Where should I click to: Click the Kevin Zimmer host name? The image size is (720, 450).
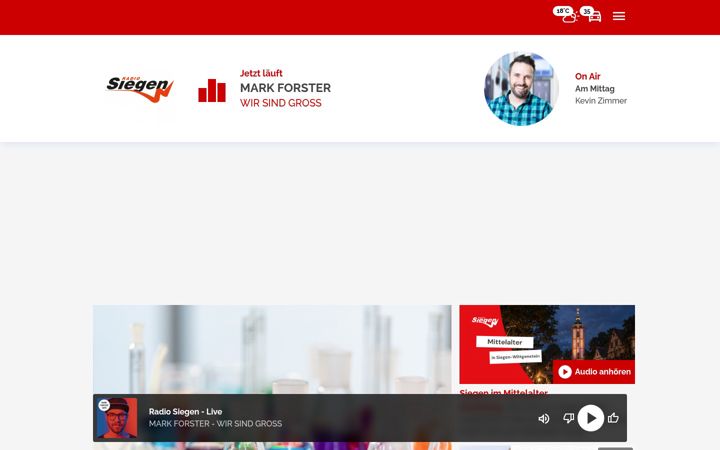click(x=601, y=101)
